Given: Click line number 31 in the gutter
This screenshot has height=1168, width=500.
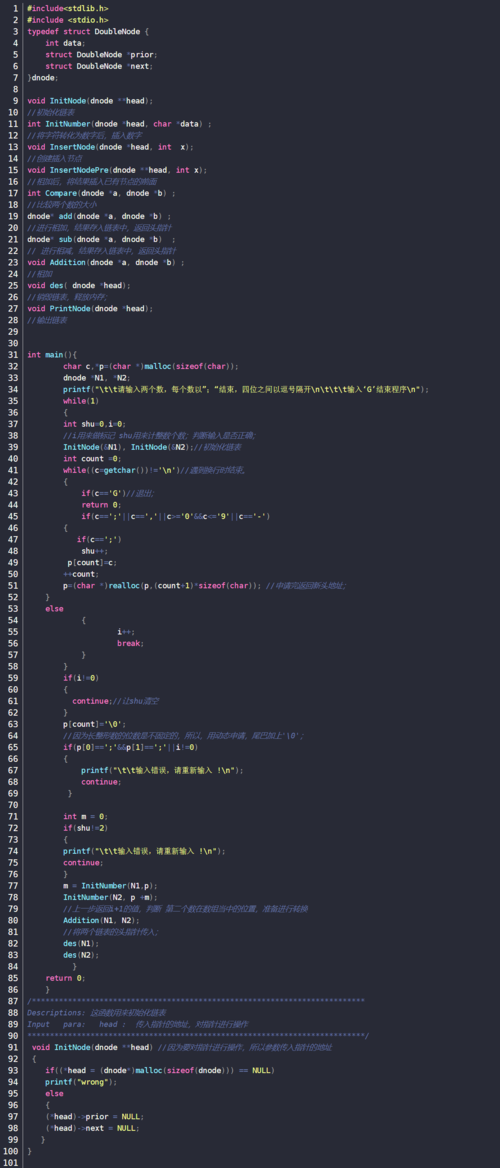Looking at the screenshot, I should click(x=14, y=355).
